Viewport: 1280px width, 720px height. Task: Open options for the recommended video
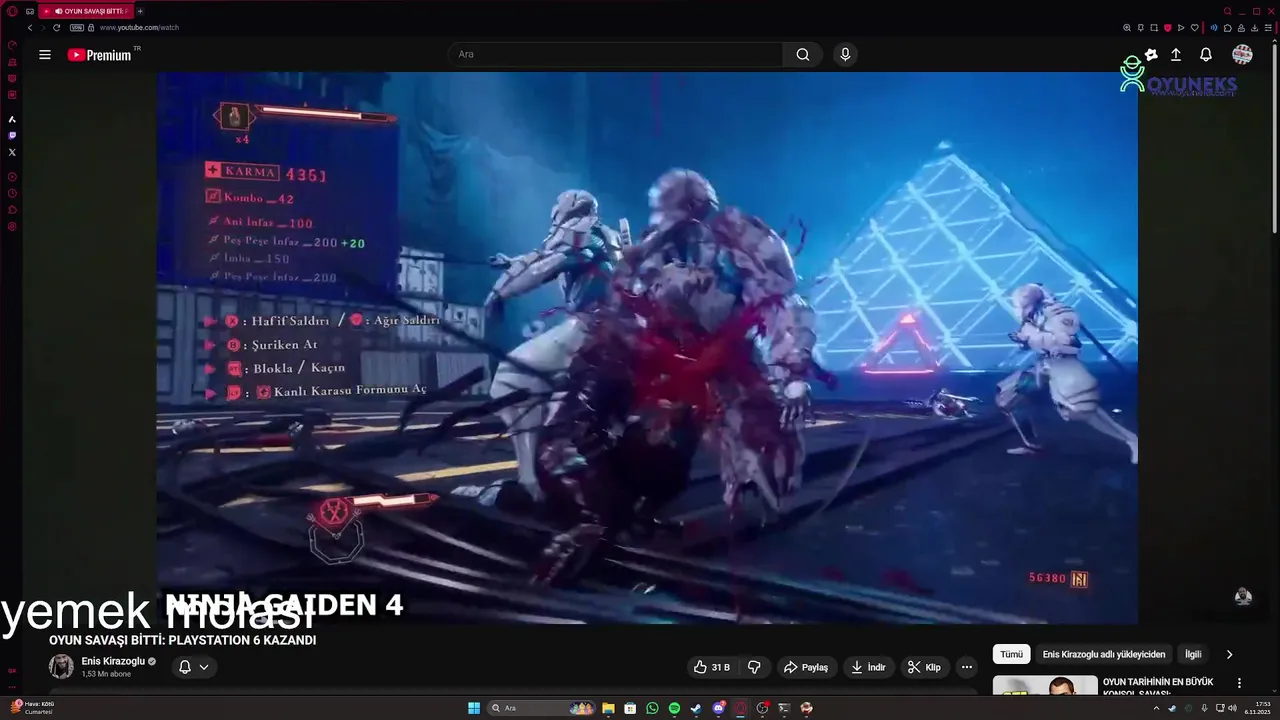coord(1239,683)
